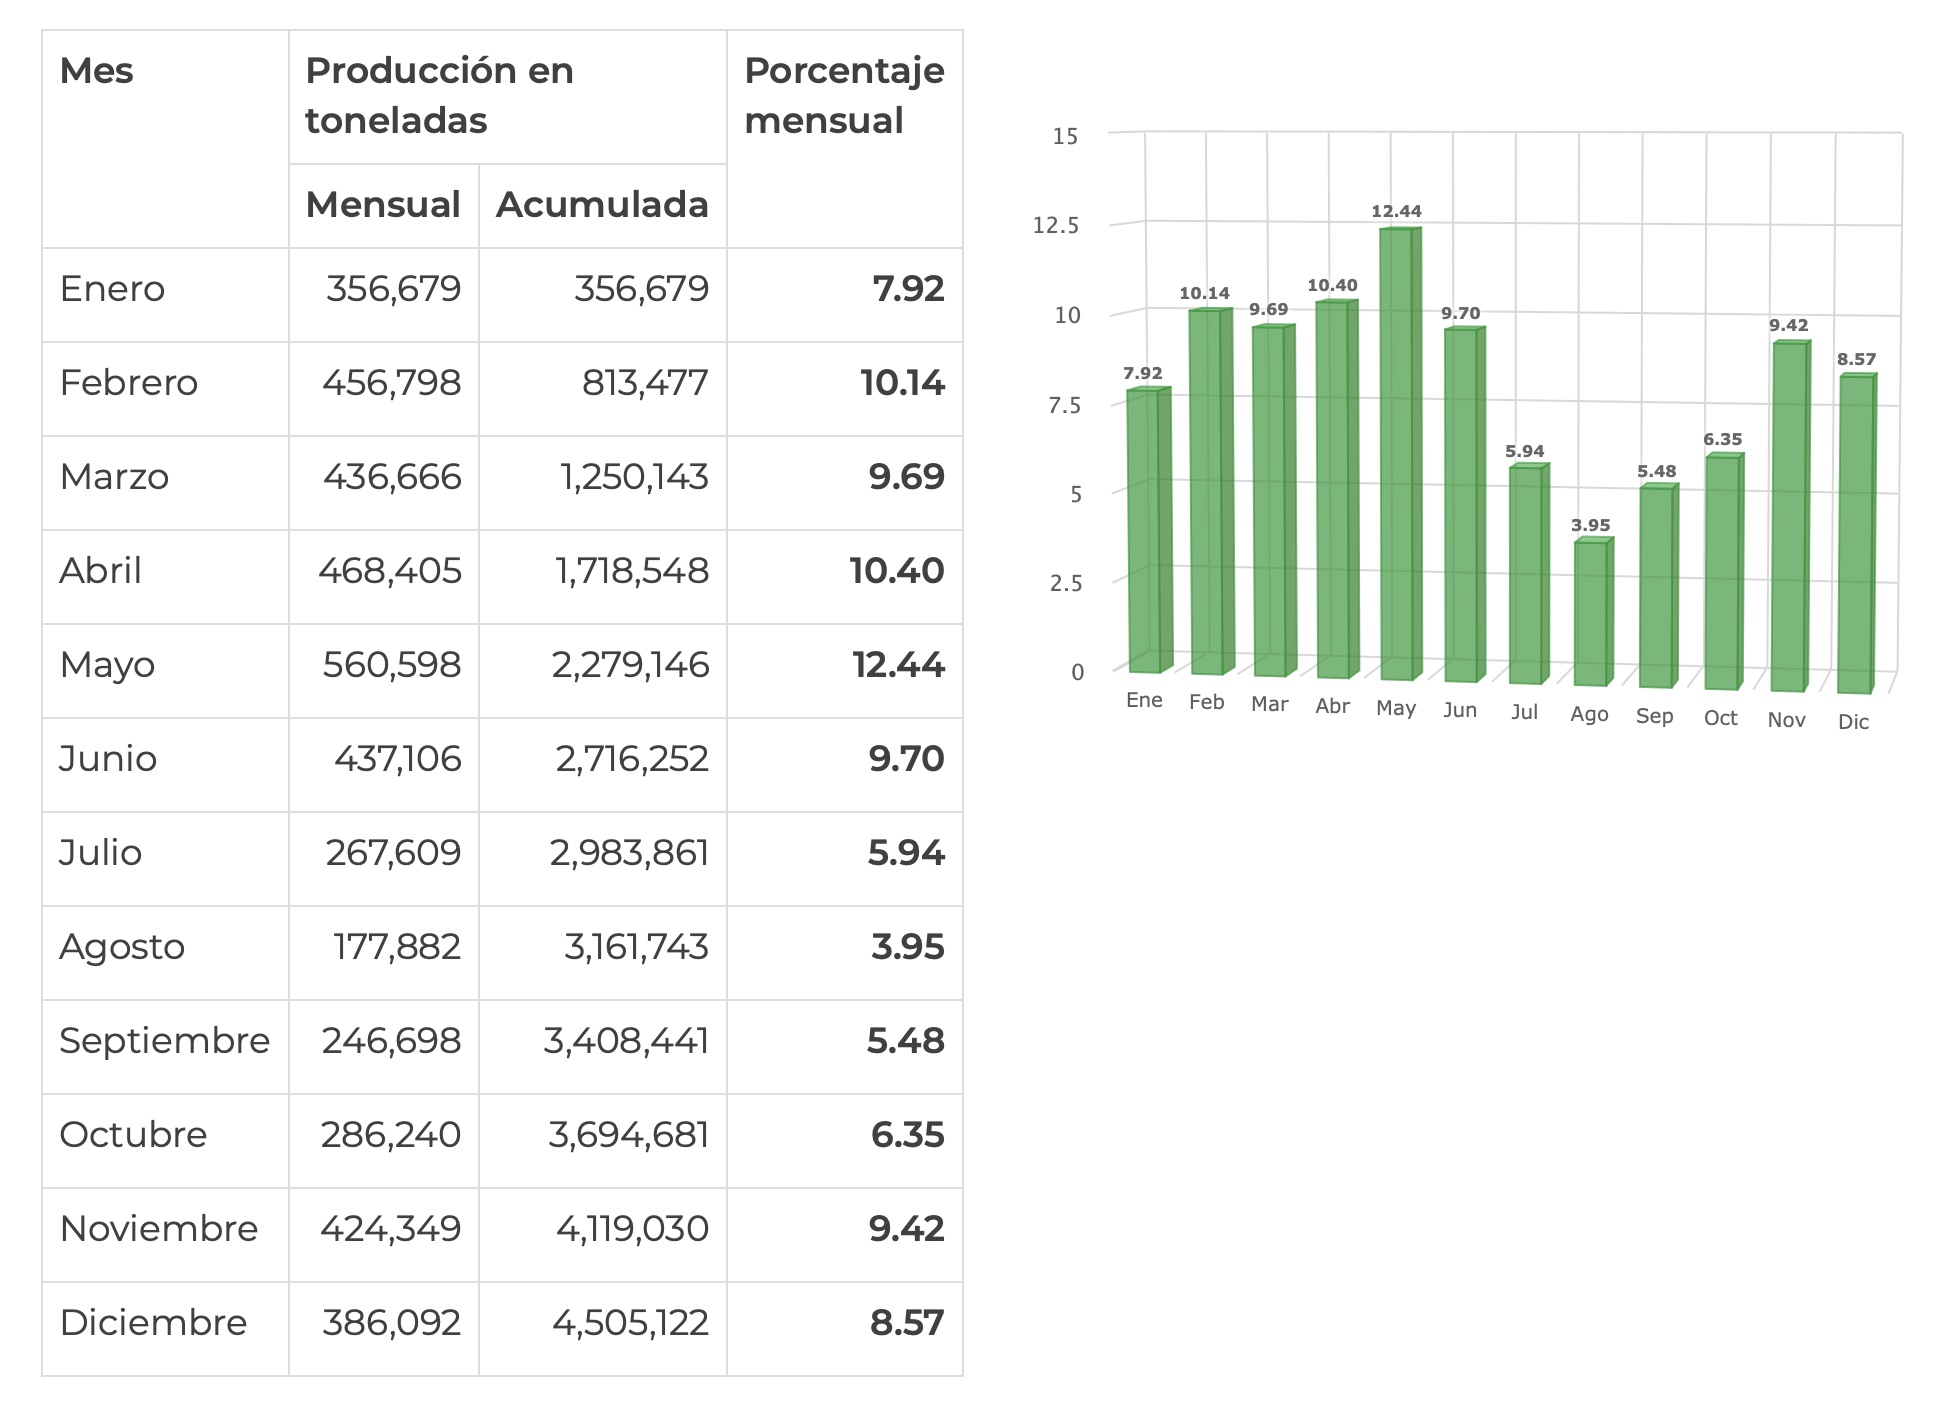Click the Ene bar in chart

coord(1145,531)
